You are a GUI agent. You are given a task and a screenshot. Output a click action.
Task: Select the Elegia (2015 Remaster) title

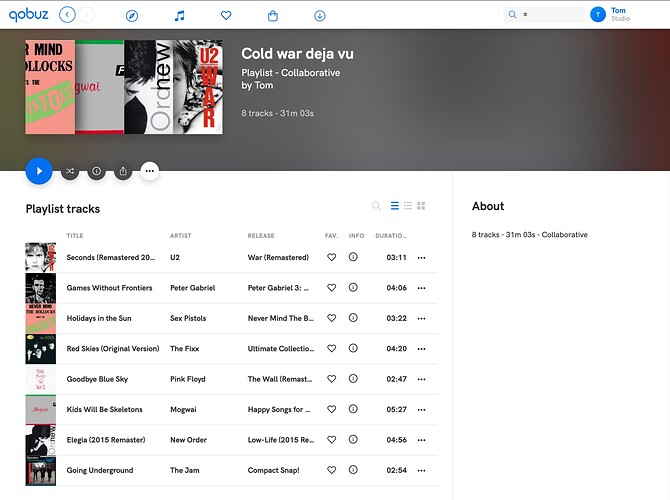(x=106, y=440)
